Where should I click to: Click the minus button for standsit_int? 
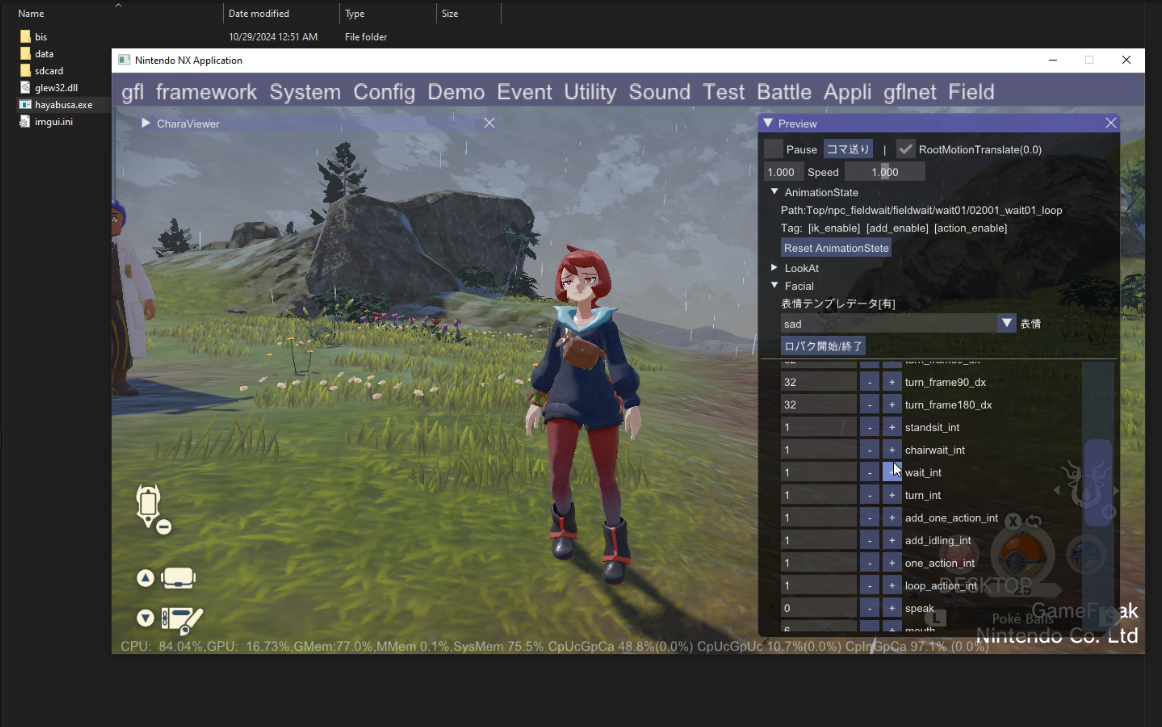point(869,428)
